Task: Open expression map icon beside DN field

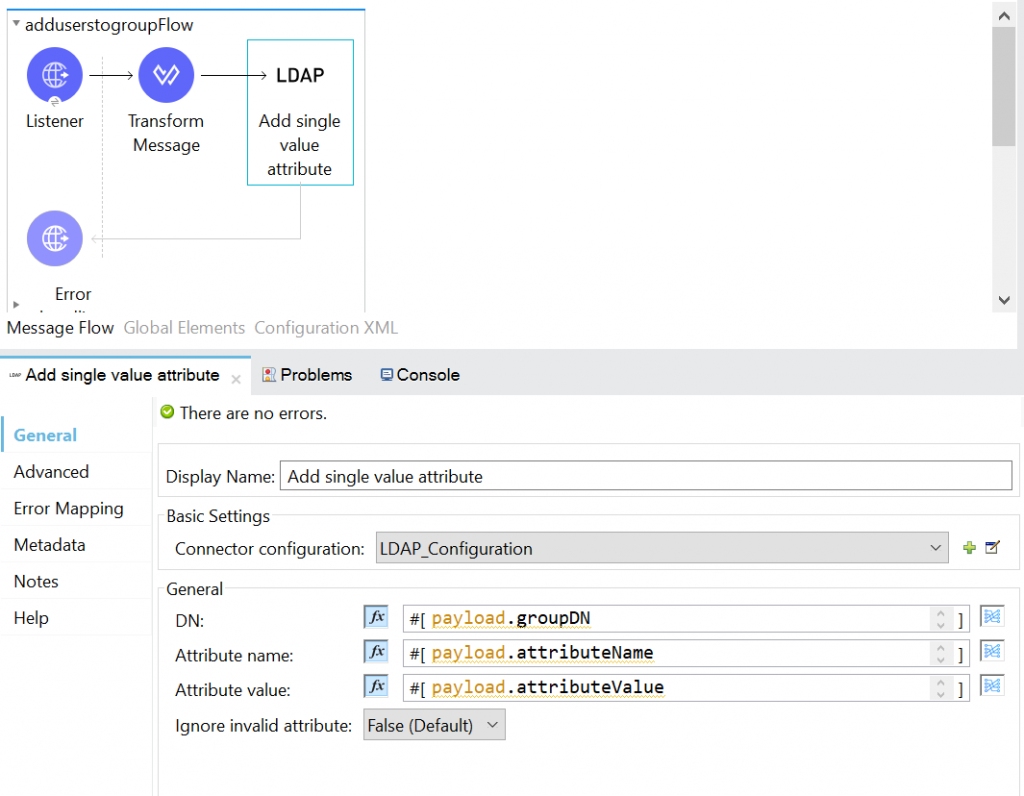Action: pyautogui.click(x=992, y=617)
